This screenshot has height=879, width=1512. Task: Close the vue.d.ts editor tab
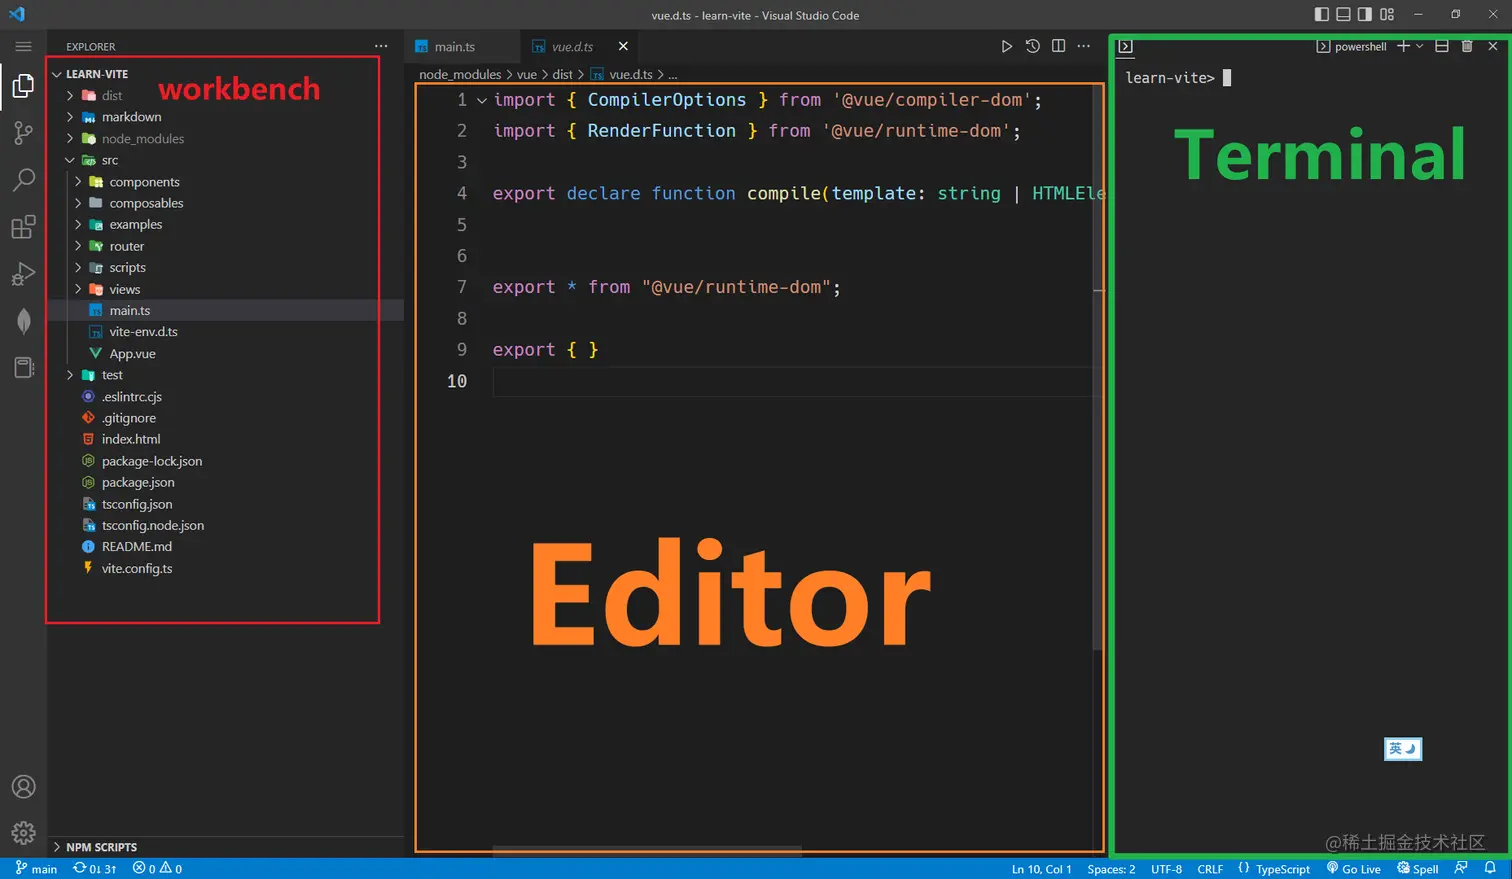point(623,46)
